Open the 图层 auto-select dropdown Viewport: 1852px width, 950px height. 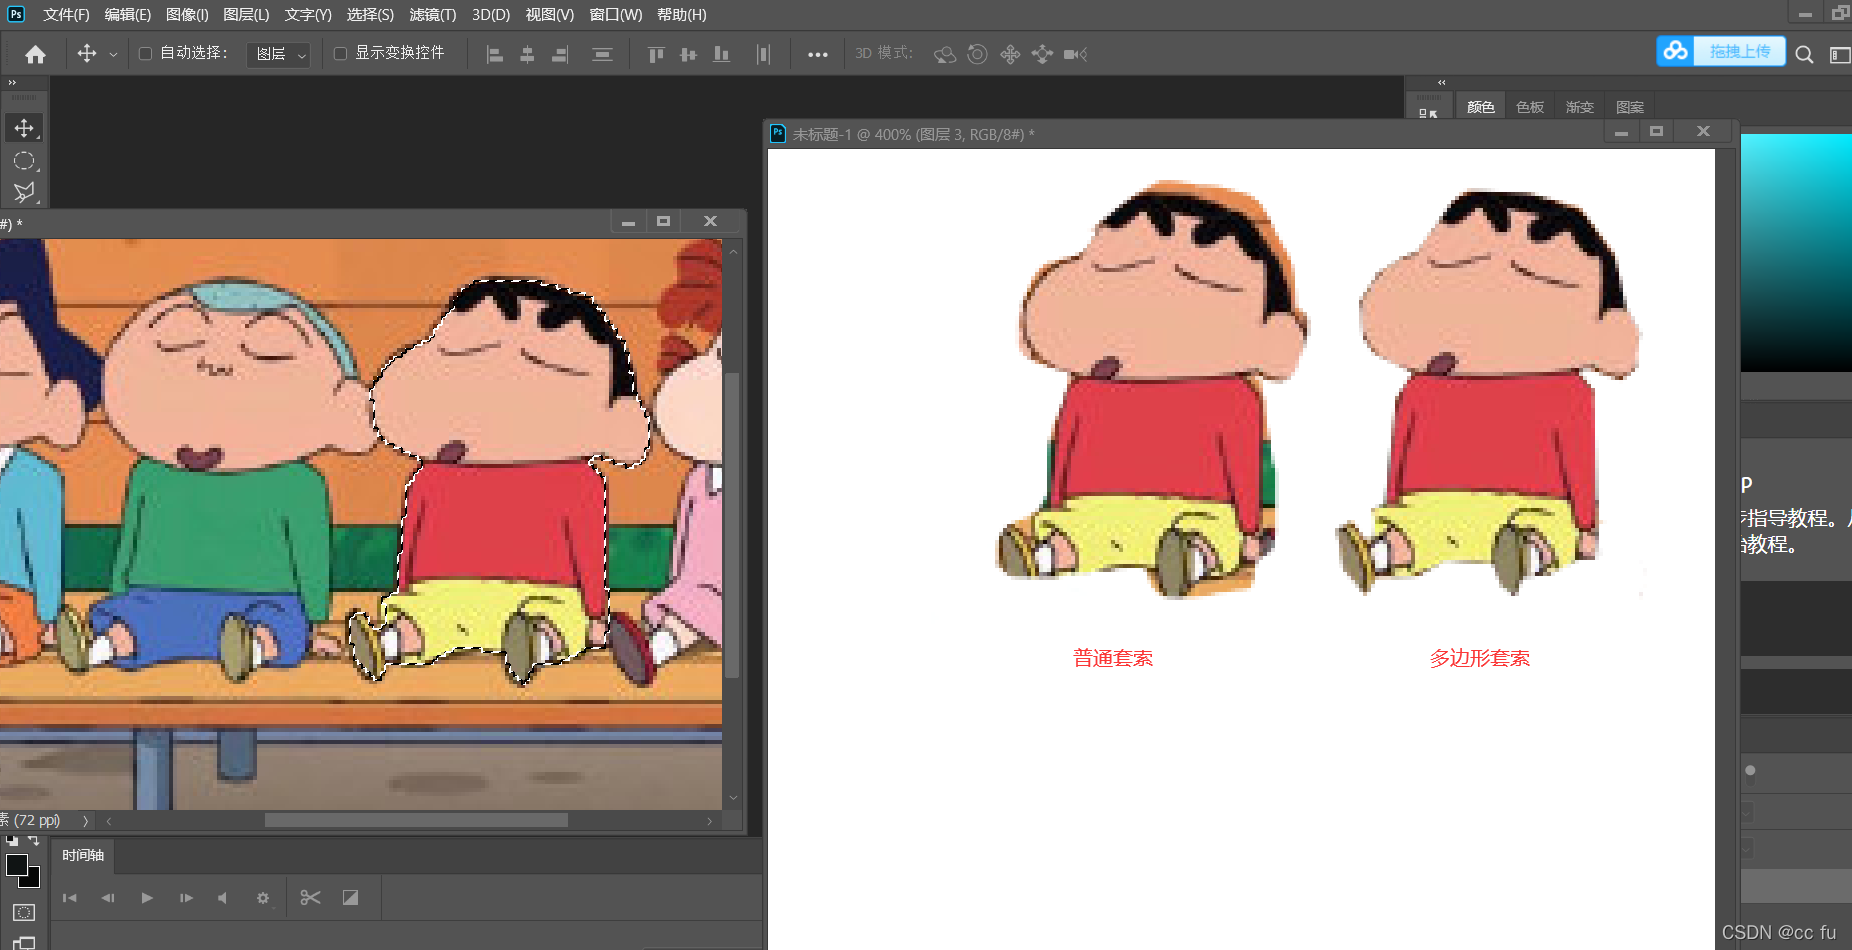[x=279, y=54]
